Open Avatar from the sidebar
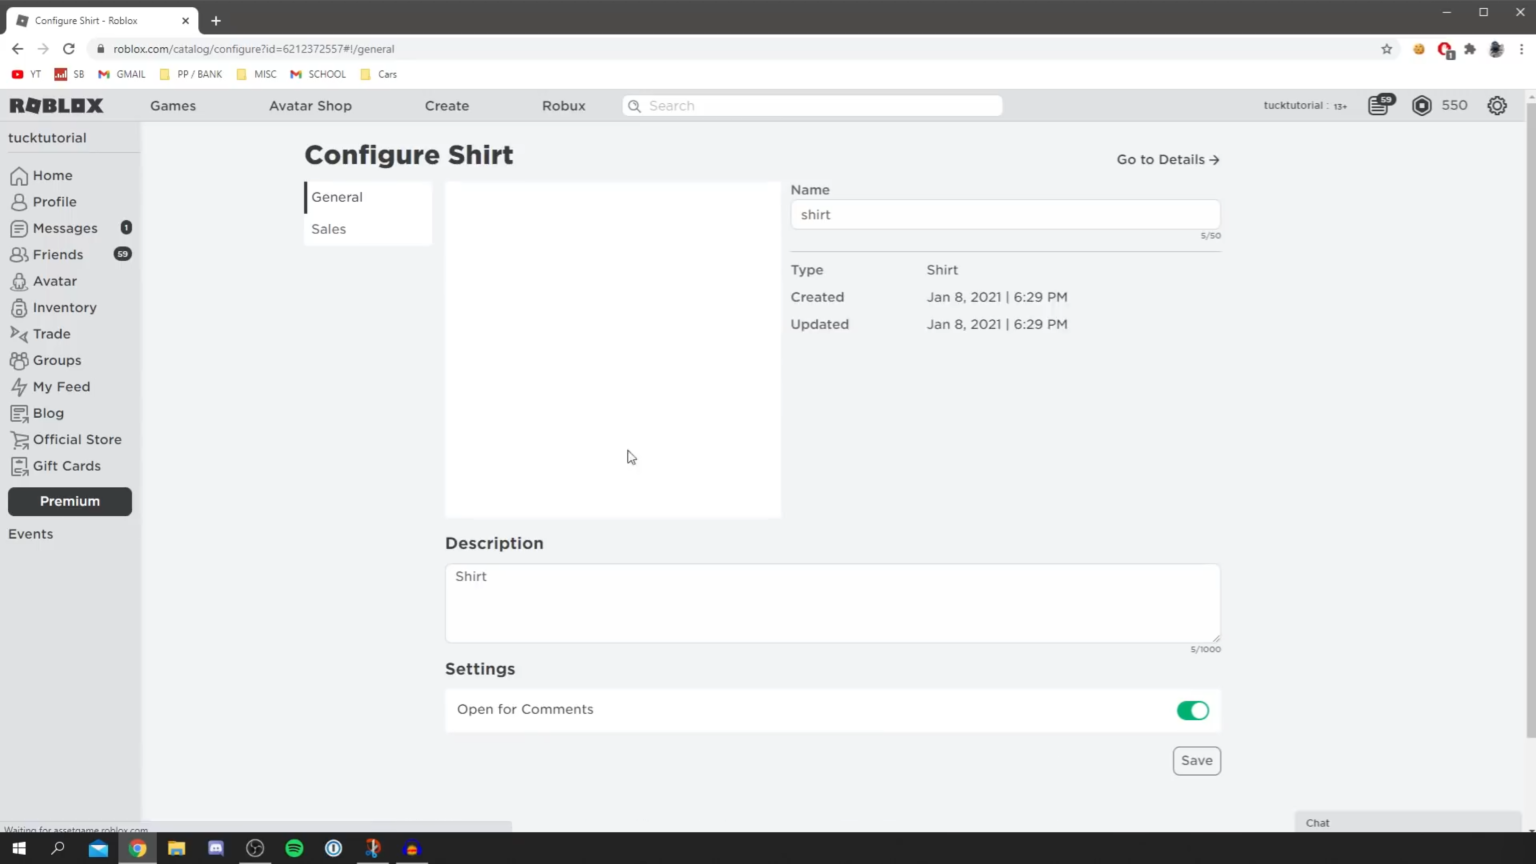1536x864 pixels. (x=54, y=281)
